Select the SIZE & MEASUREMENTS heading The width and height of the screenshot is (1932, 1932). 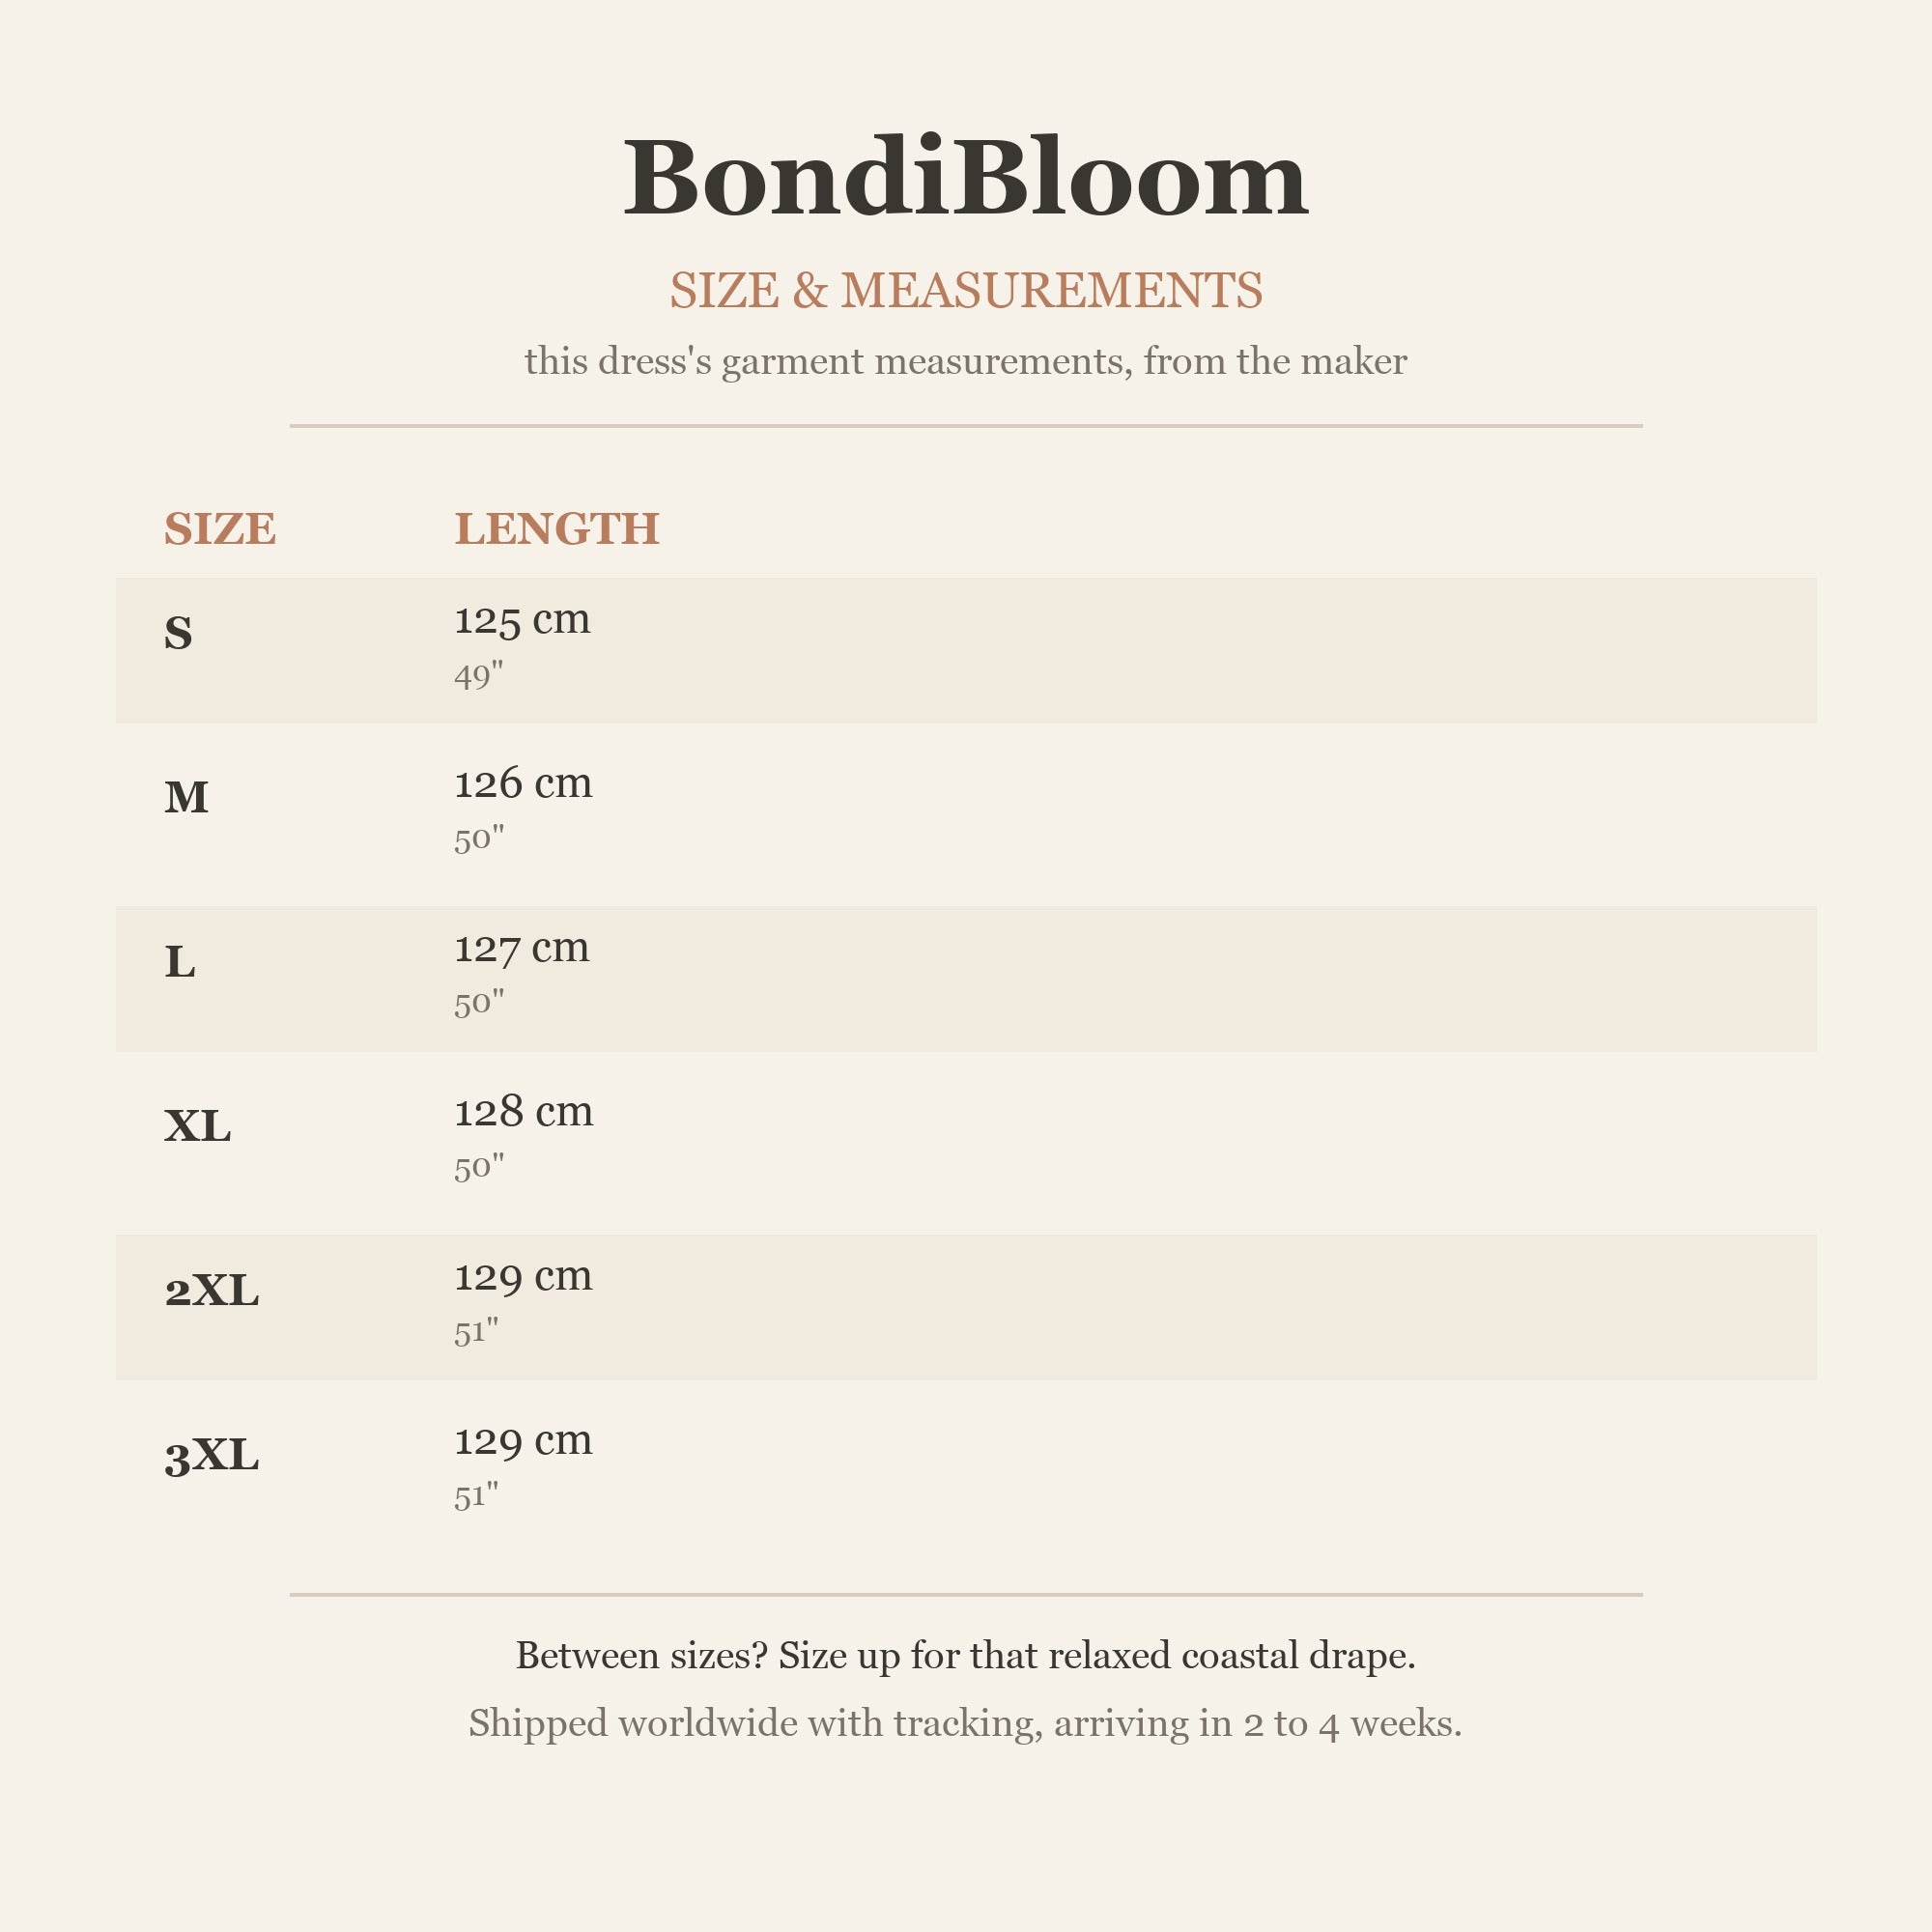click(x=966, y=290)
